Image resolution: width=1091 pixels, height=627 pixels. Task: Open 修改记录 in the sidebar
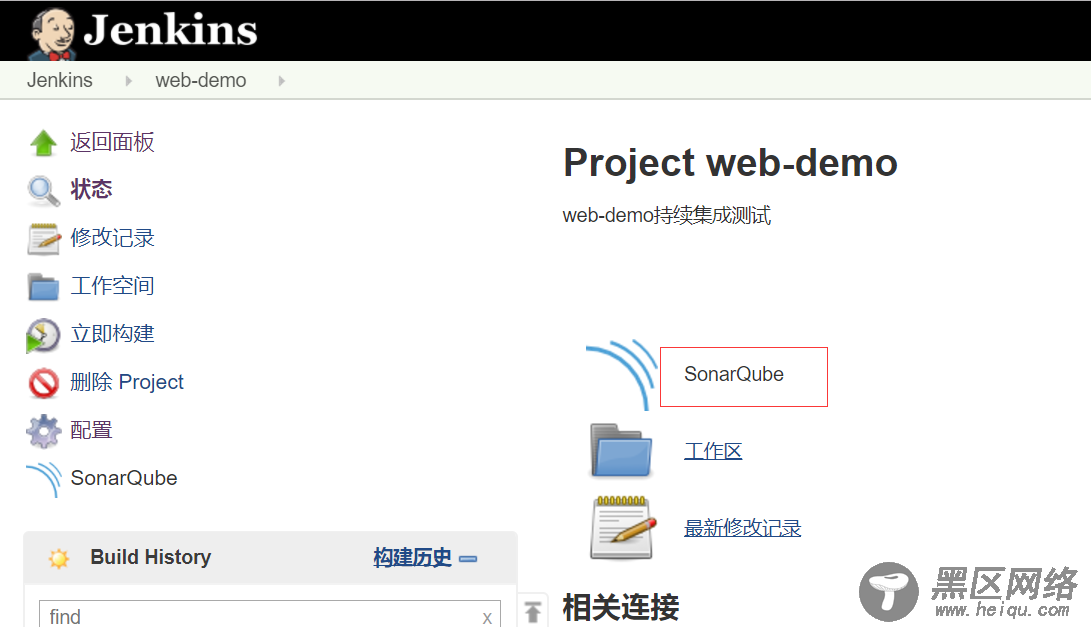(112, 237)
